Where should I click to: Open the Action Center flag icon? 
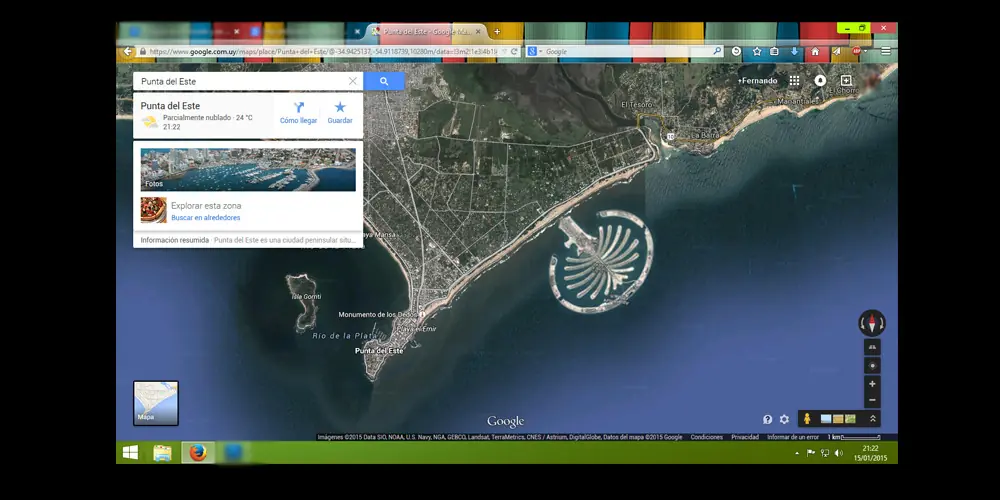[811, 453]
